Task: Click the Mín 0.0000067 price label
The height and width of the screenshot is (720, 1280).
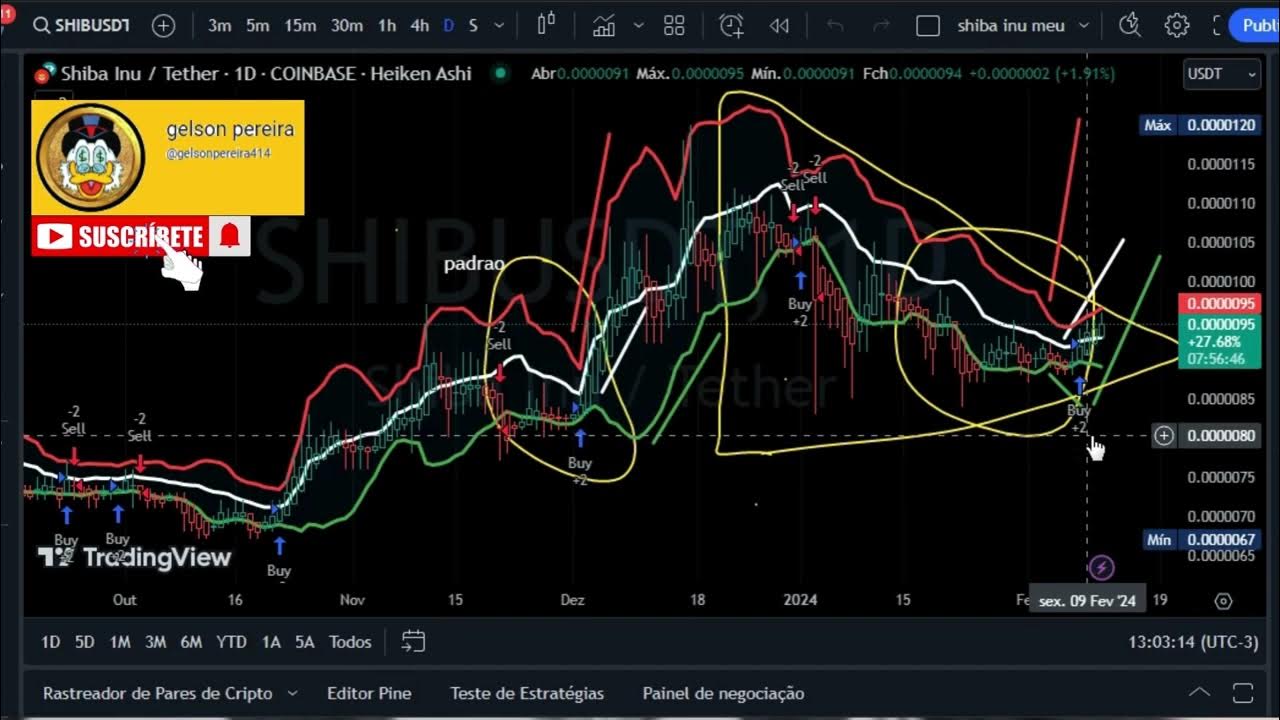Action: click(1200, 540)
